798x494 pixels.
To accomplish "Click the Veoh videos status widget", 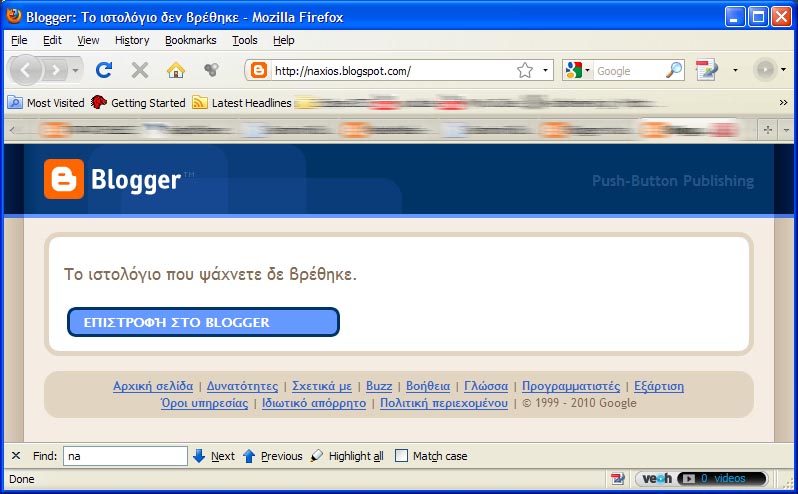I will click(x=701, y=479).
